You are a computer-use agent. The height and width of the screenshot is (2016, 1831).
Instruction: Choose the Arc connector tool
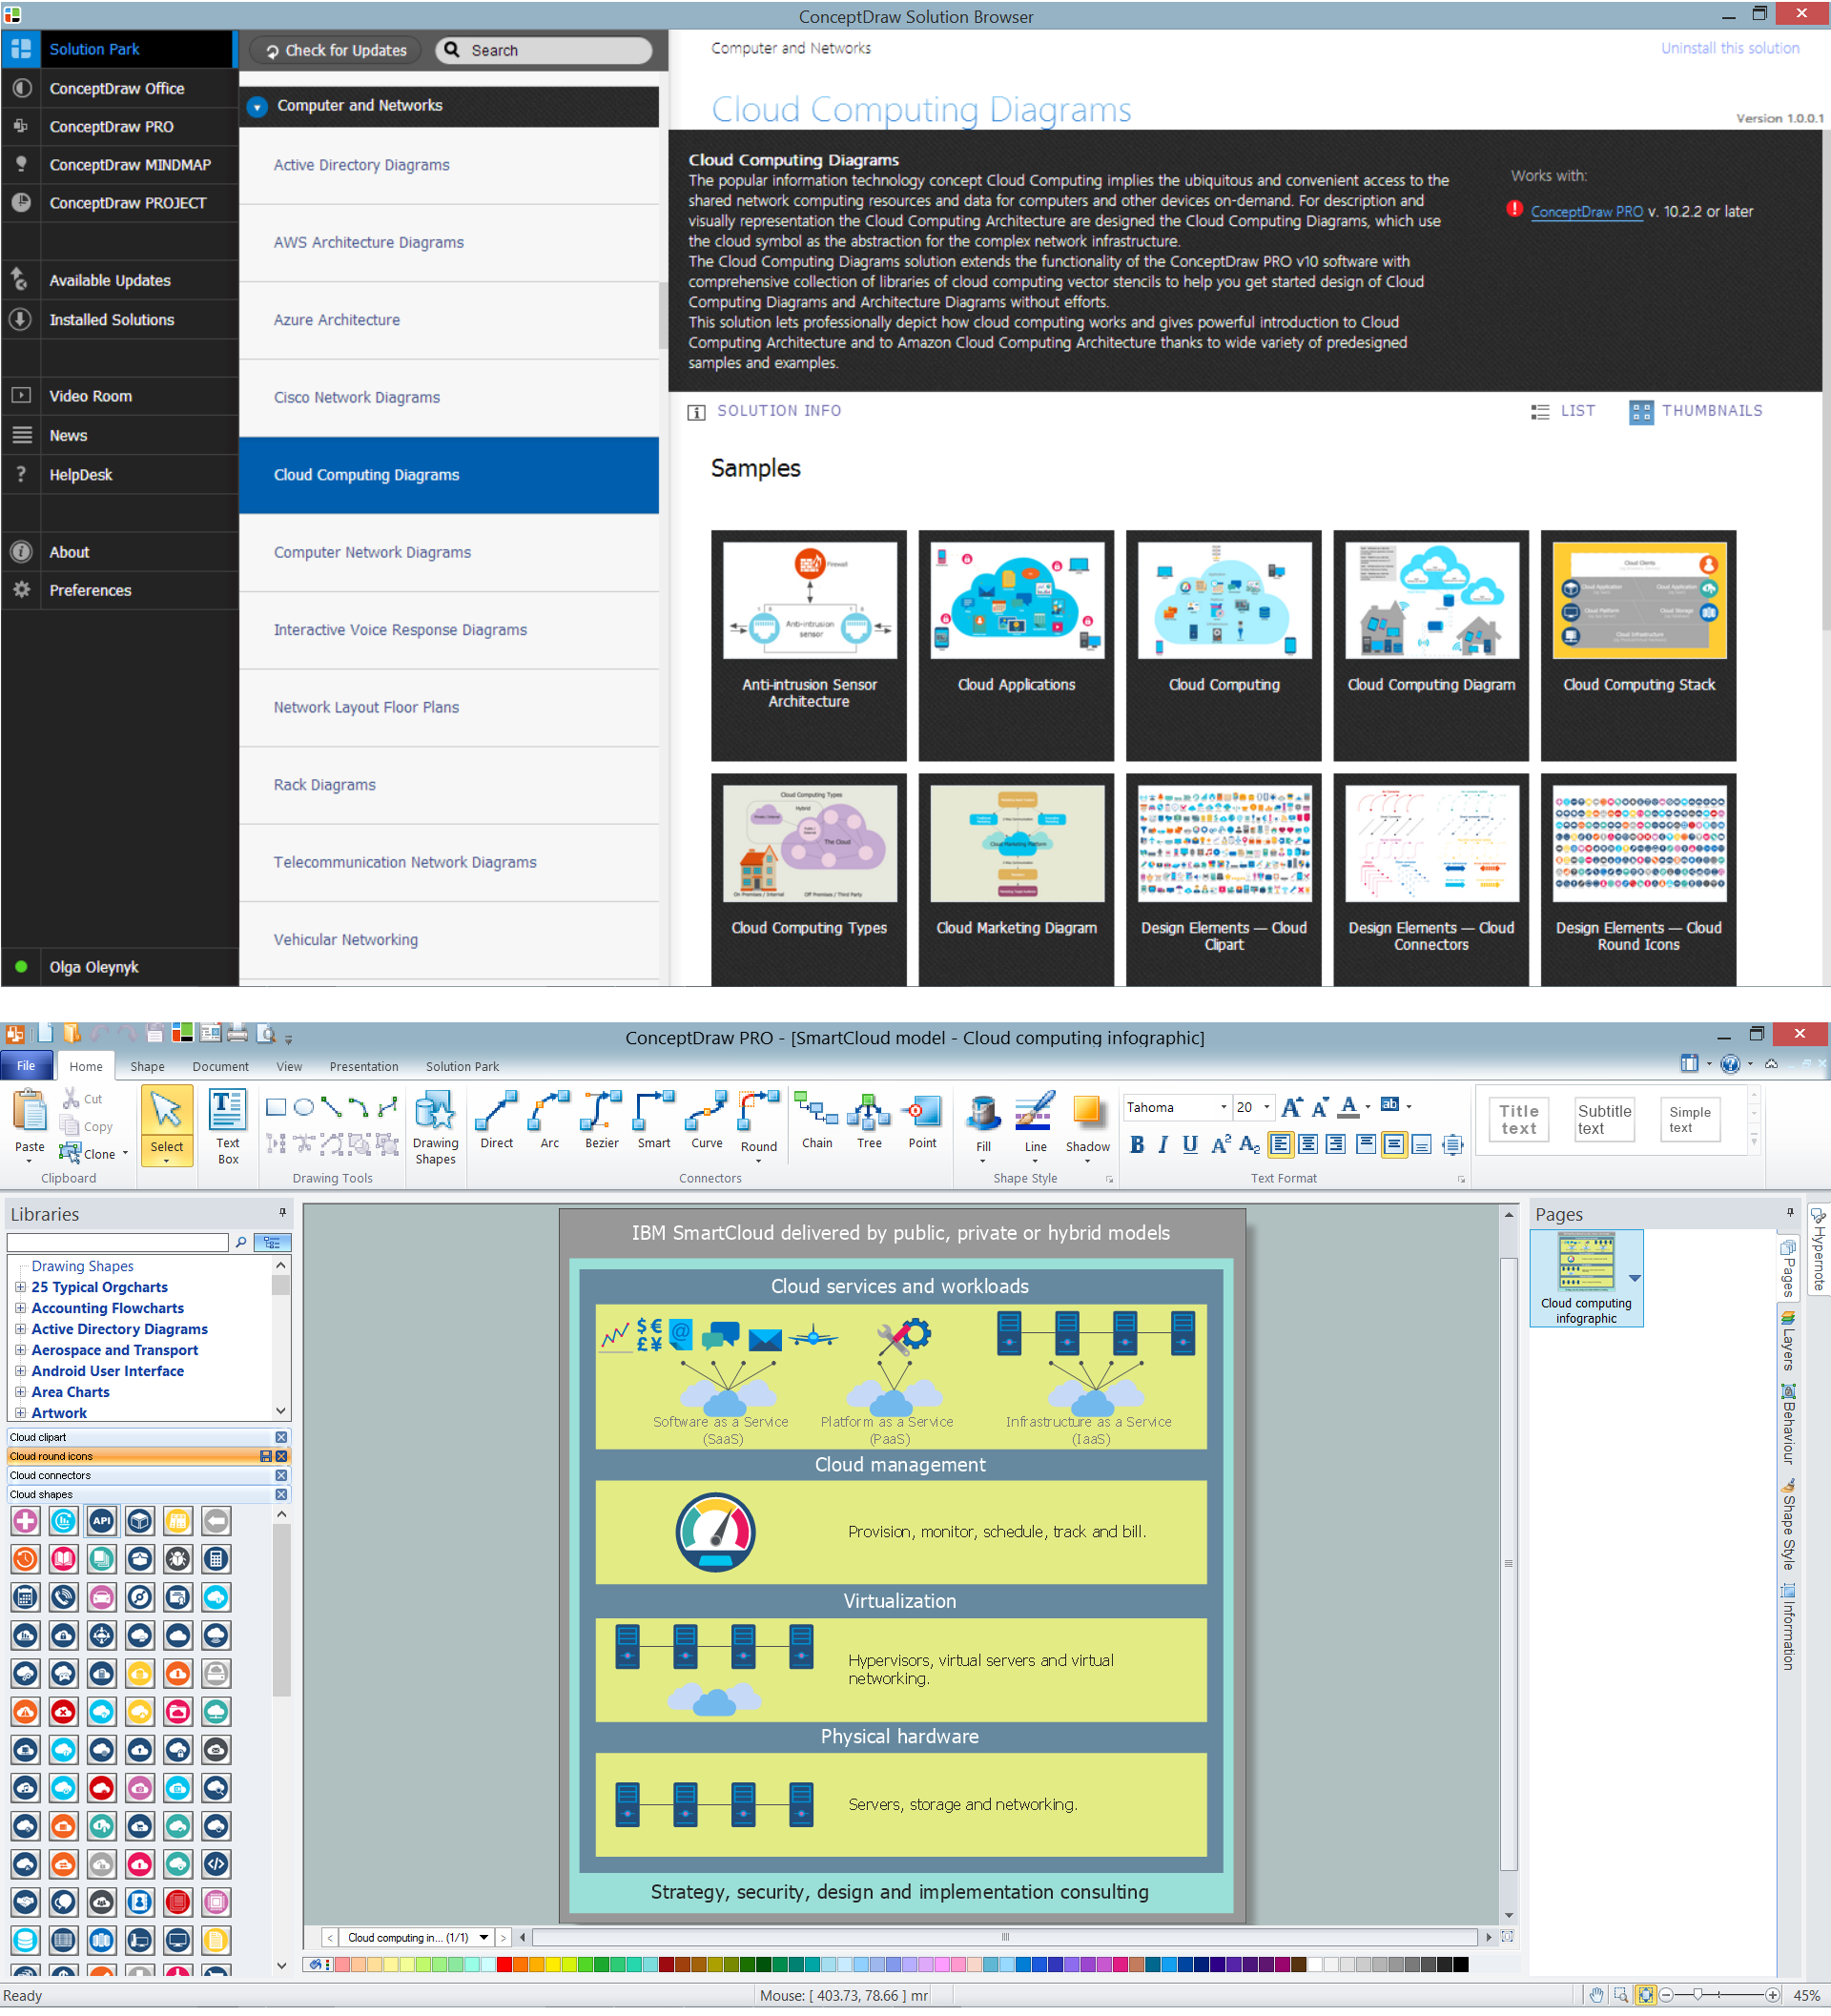549,1121
